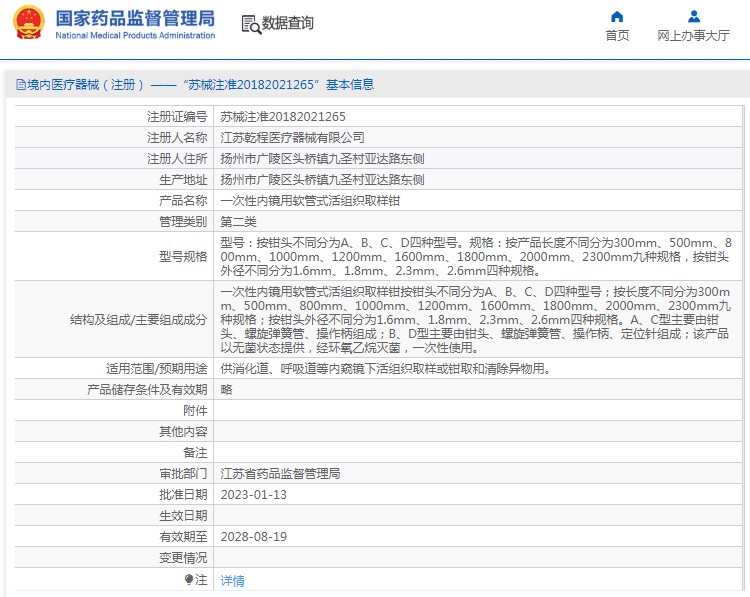Screen dimensions: 750x597
Task: Open the 详情 link
Action: pos(232,581)
